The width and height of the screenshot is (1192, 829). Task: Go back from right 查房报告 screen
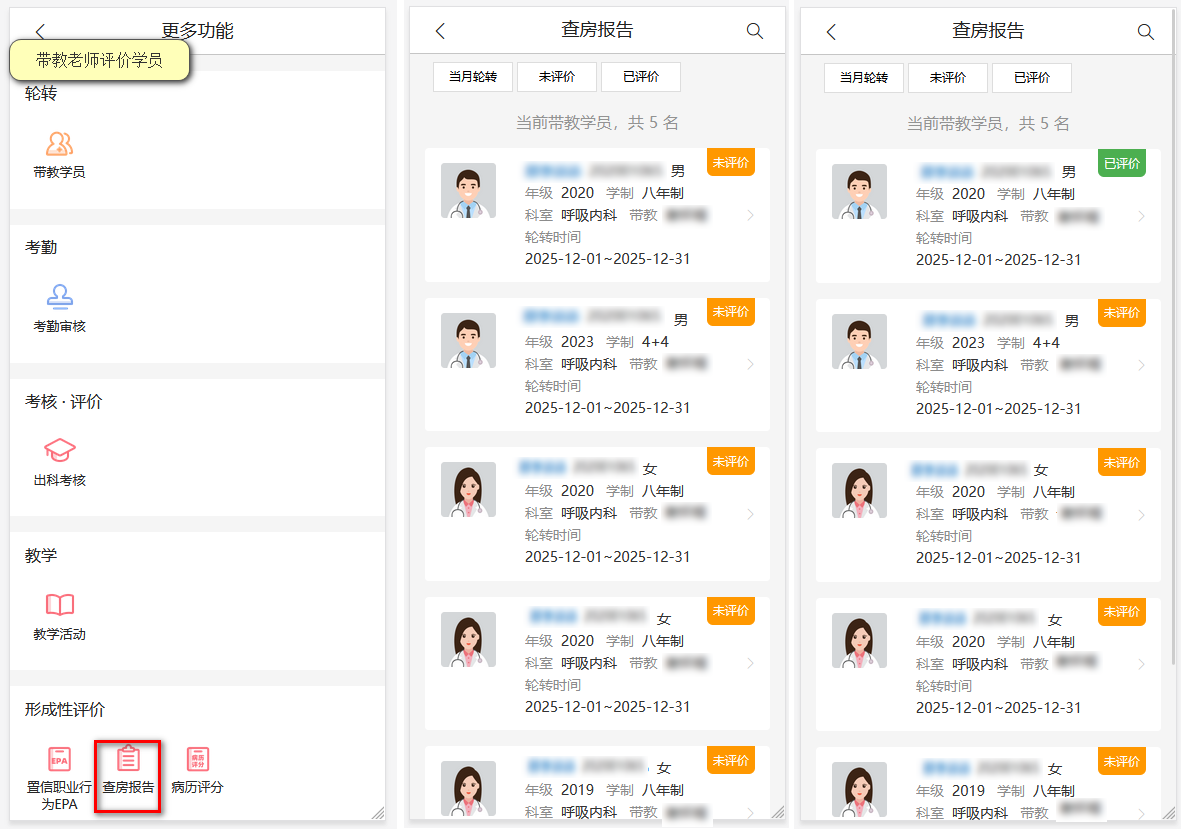click(831, 31)
